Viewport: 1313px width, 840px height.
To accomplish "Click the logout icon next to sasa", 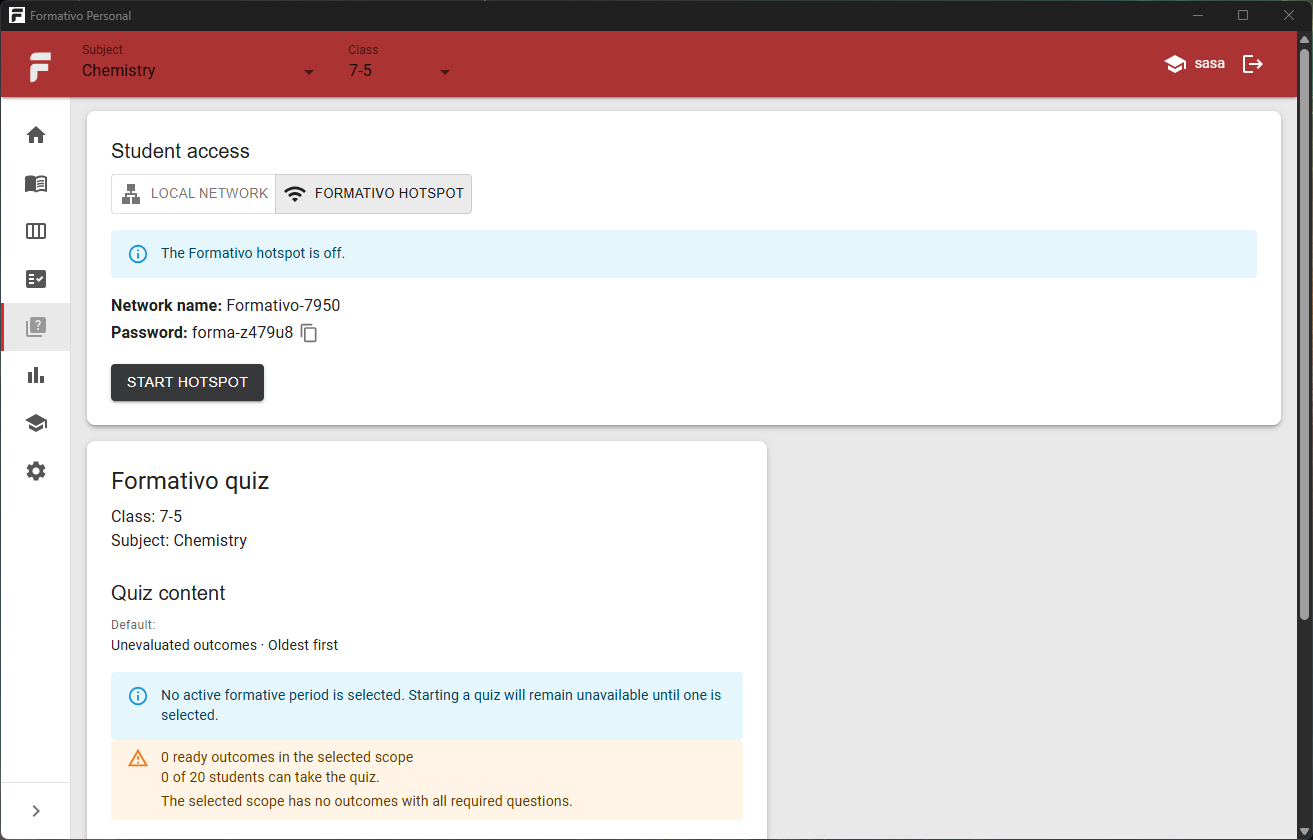I will tap(1253, 64).
